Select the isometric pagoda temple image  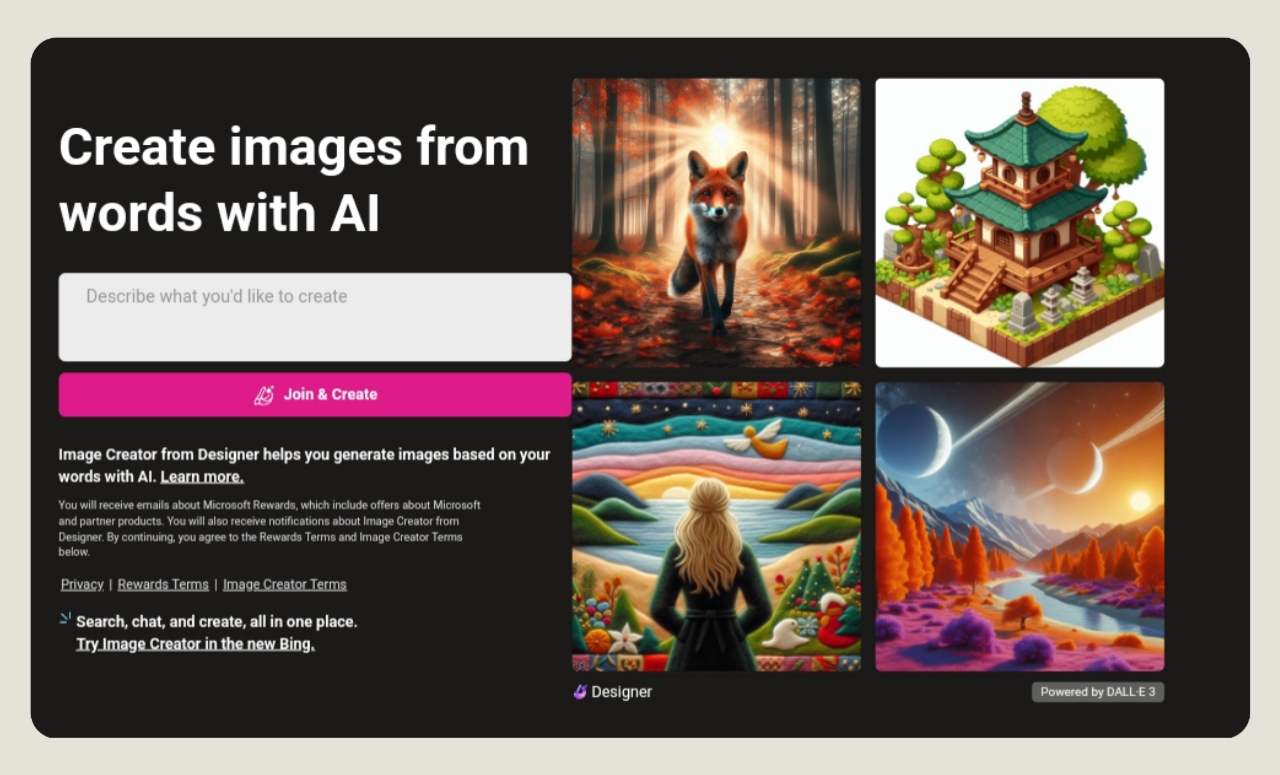tap(1020, 223)
